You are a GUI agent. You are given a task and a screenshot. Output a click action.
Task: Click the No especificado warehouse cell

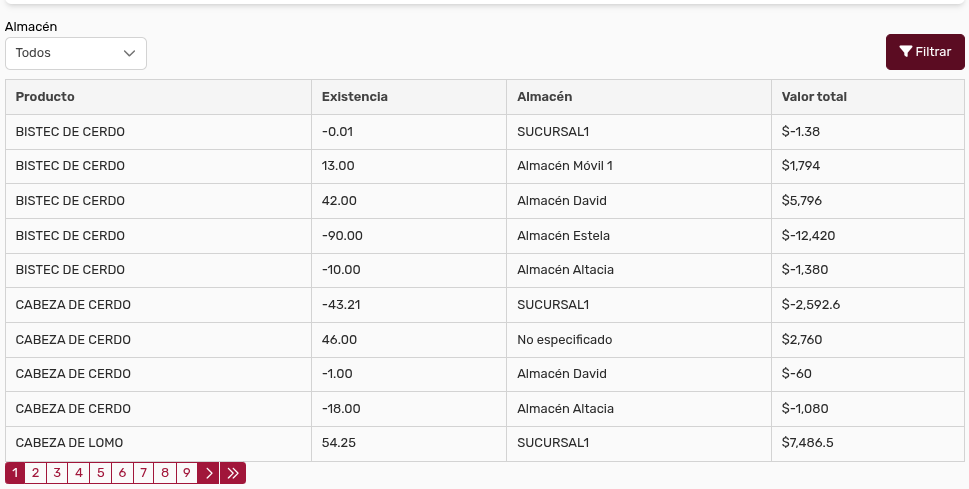(564, 340)
